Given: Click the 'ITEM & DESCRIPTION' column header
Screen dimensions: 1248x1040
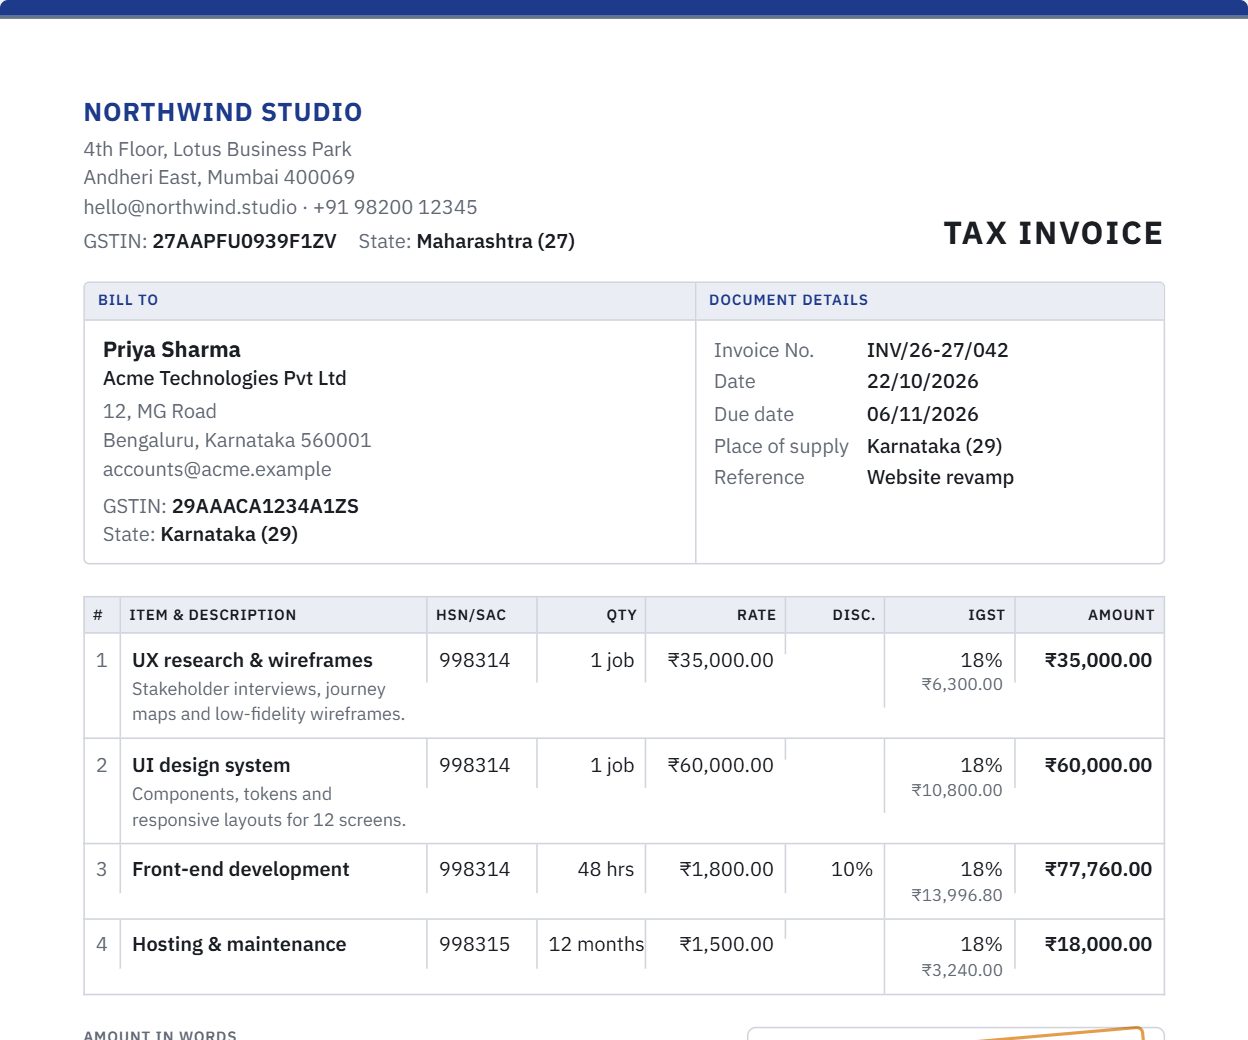Looking at the screenshot, I should pyautogui.click(x=213, y=615).
